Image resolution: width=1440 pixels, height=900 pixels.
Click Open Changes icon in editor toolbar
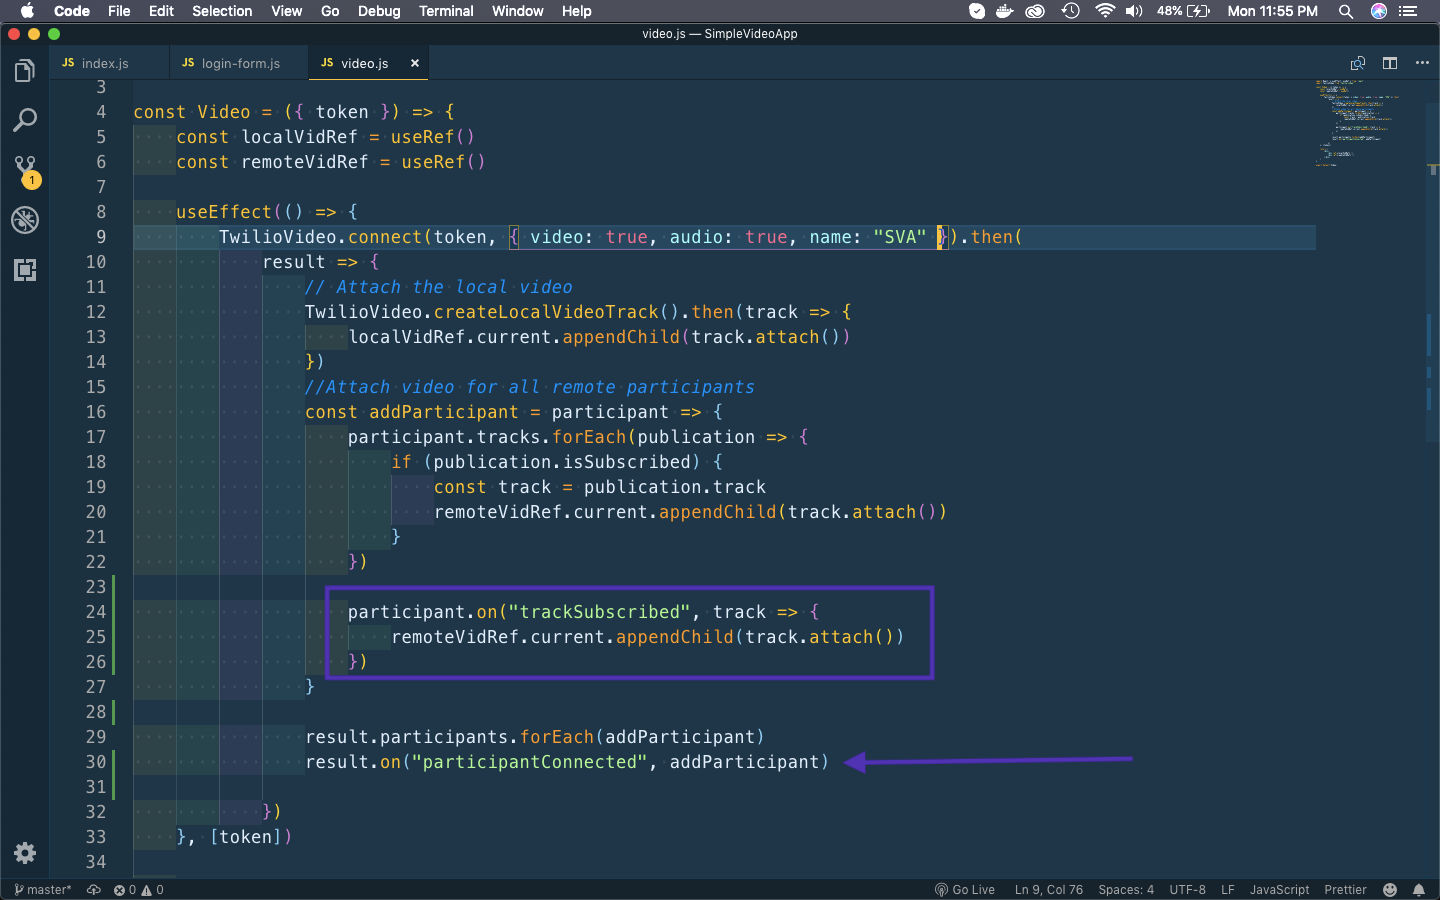pyautogui.click(x=1358, y=63)
